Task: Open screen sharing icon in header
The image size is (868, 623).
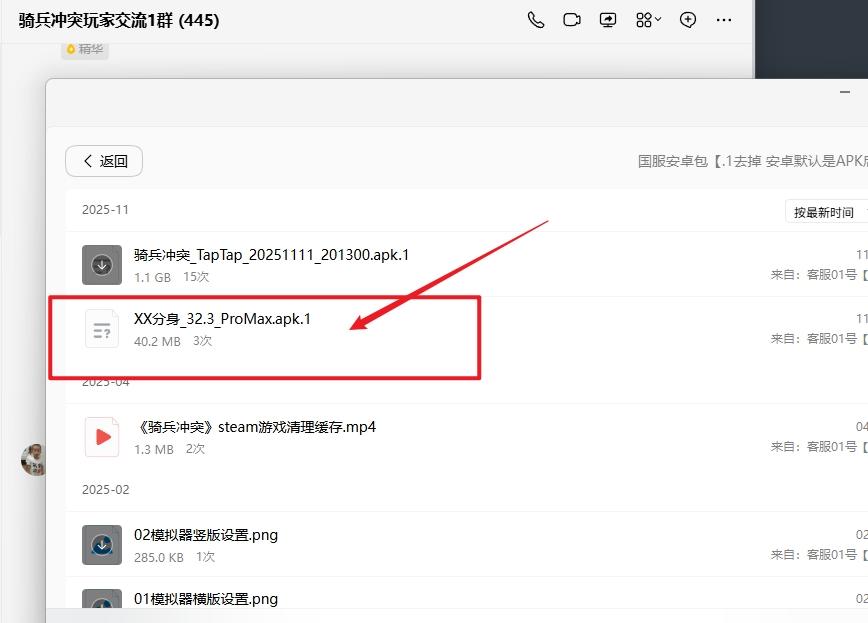Action: click(608, 20)
